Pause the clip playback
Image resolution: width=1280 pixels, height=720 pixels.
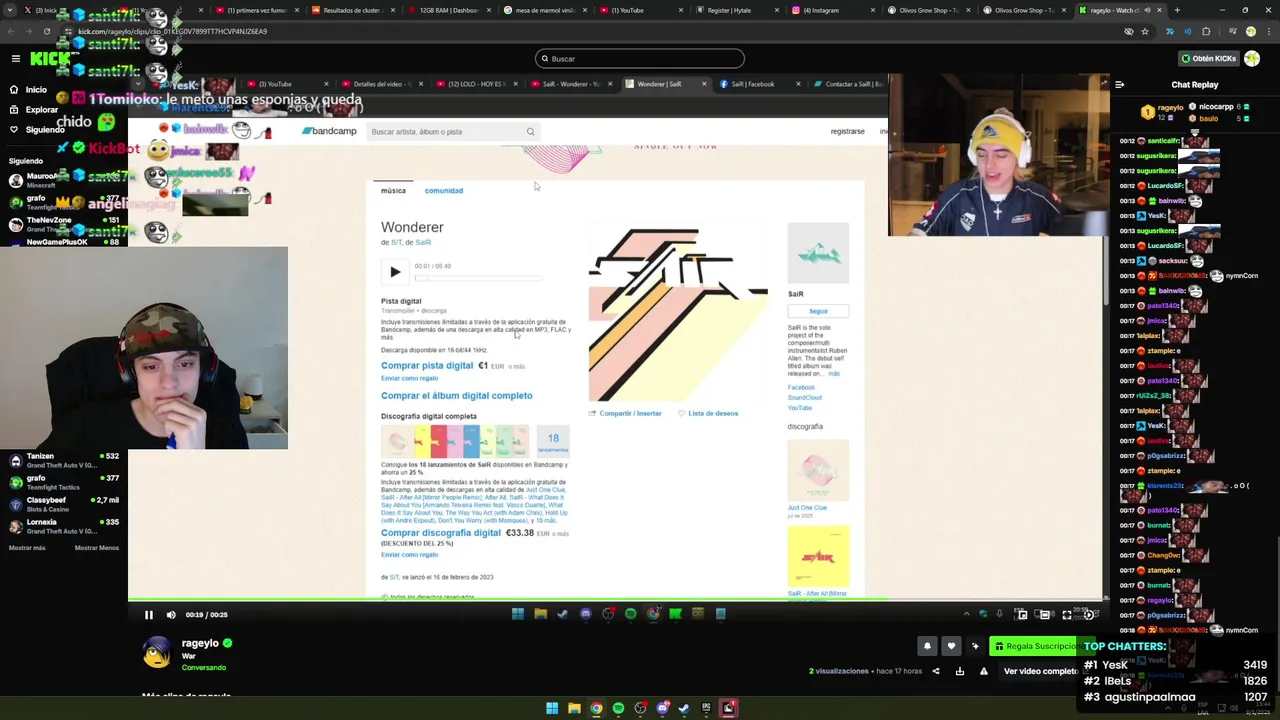(x=148, y=615)
